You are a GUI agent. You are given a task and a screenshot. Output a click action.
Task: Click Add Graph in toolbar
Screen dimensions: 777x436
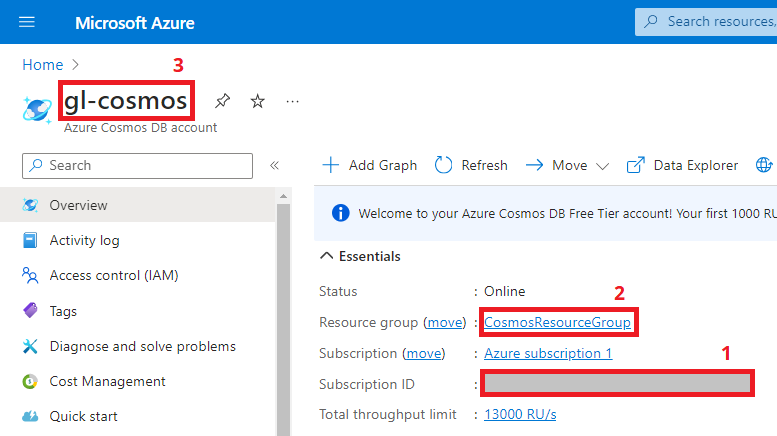pos(370,165)
